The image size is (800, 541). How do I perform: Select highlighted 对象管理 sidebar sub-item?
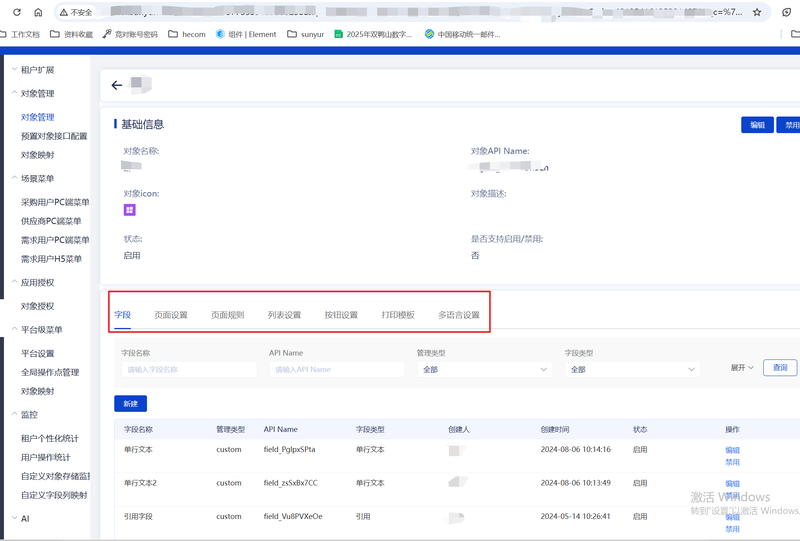point(37,117)
